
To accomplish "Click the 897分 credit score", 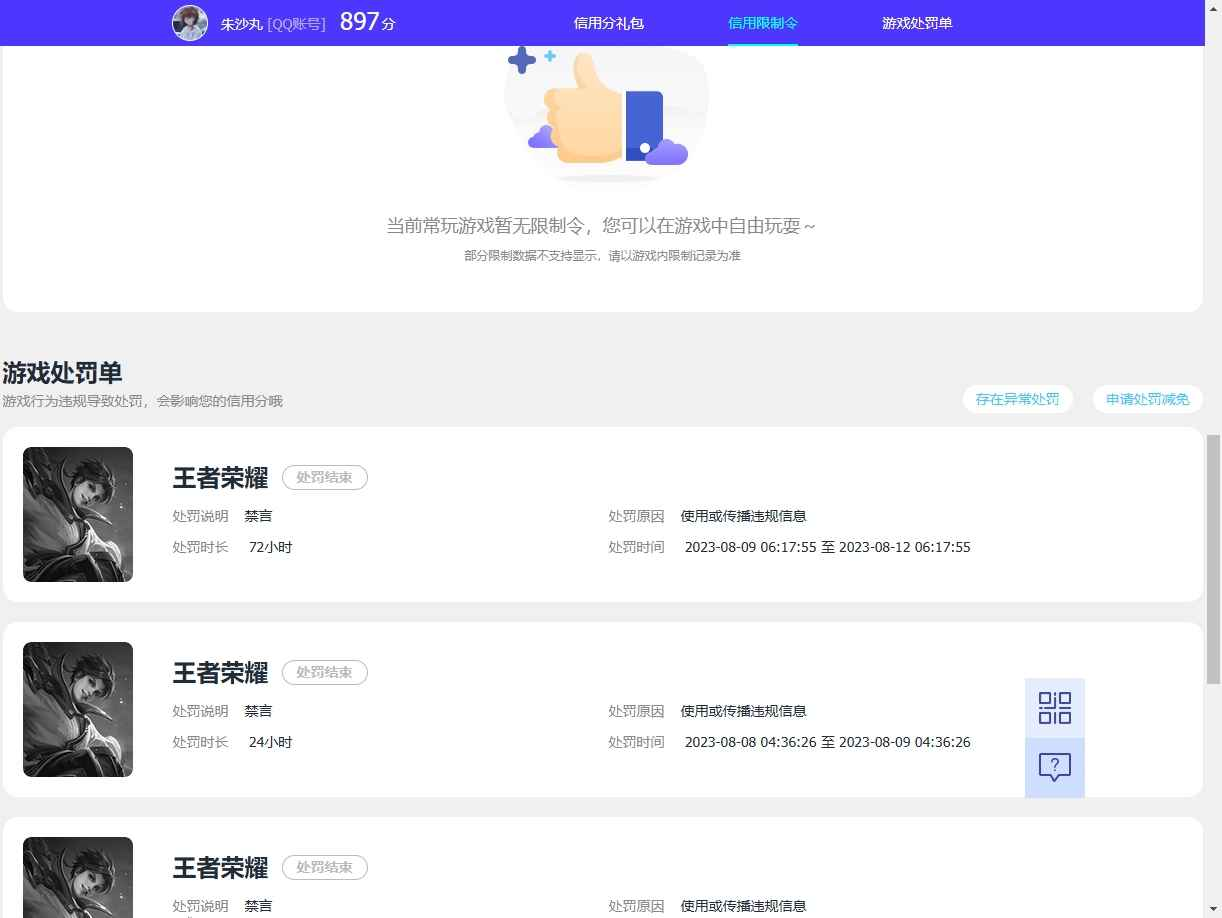I will [x=367, y=22].
